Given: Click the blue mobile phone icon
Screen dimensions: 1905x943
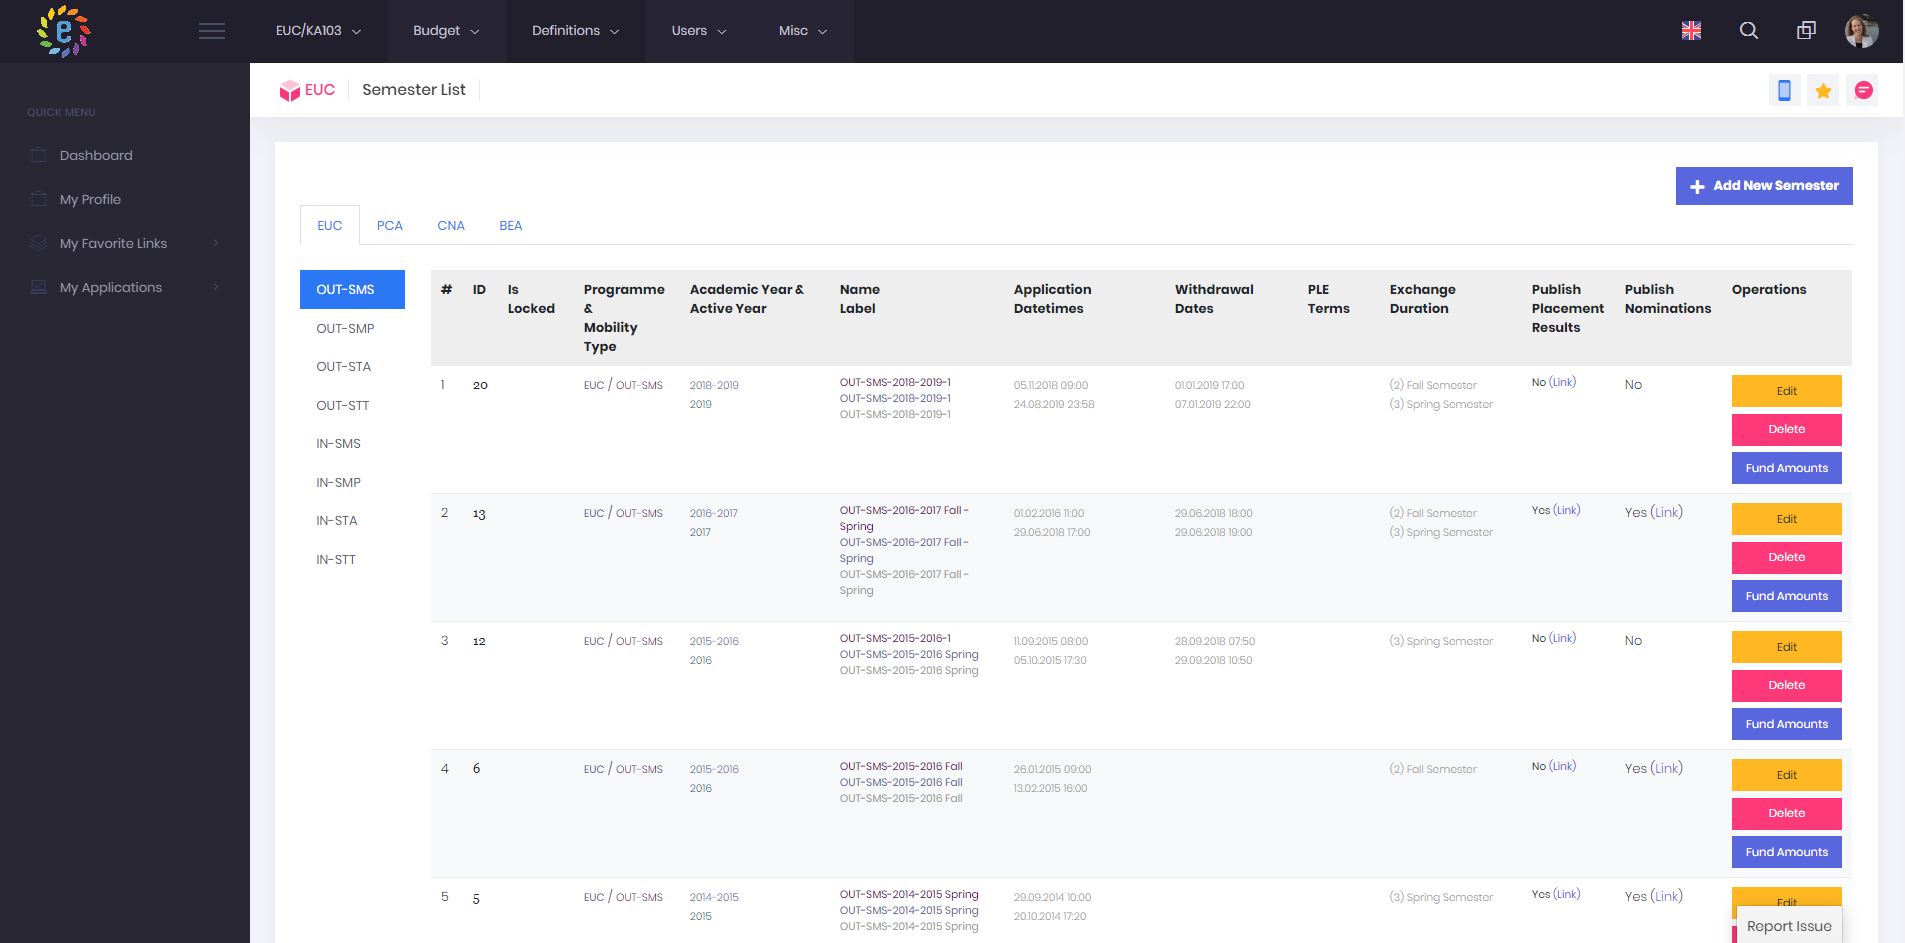Looking at the screenshot, I should point(1784,91).
